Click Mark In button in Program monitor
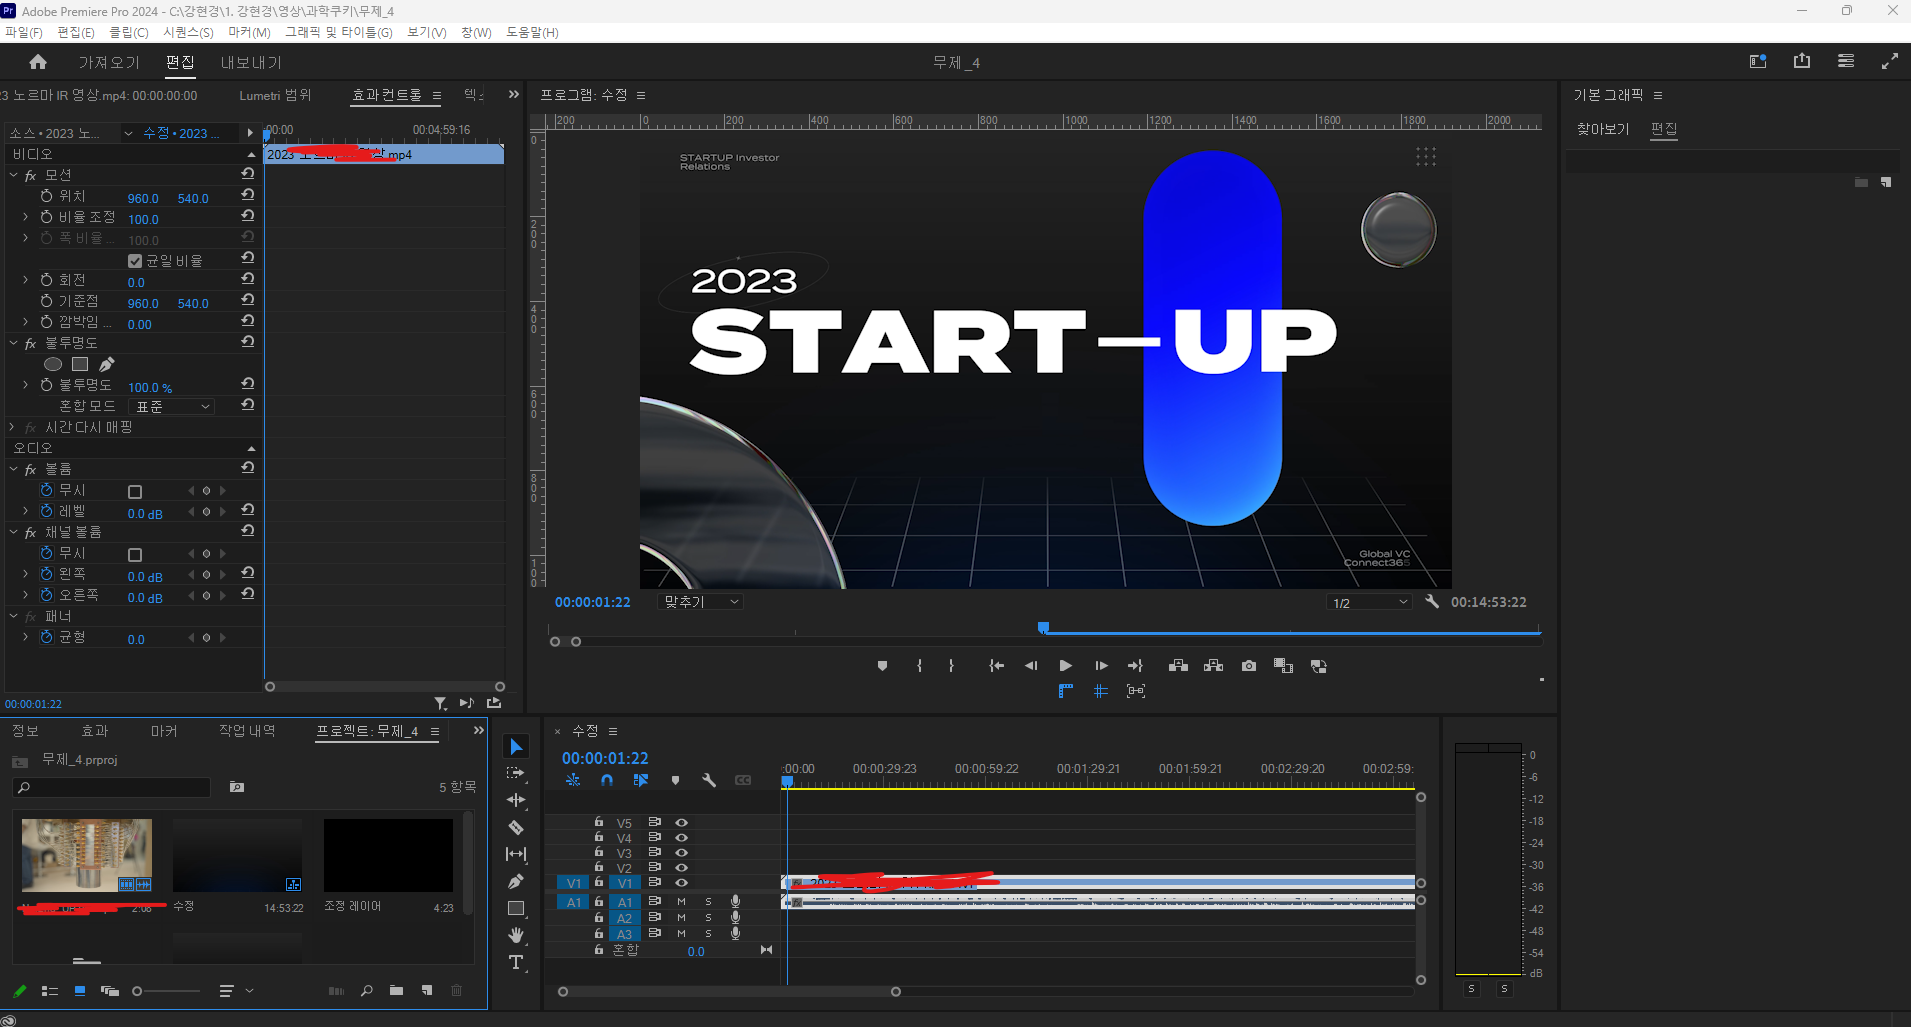1911x1027 pixels. coord(919,666)
